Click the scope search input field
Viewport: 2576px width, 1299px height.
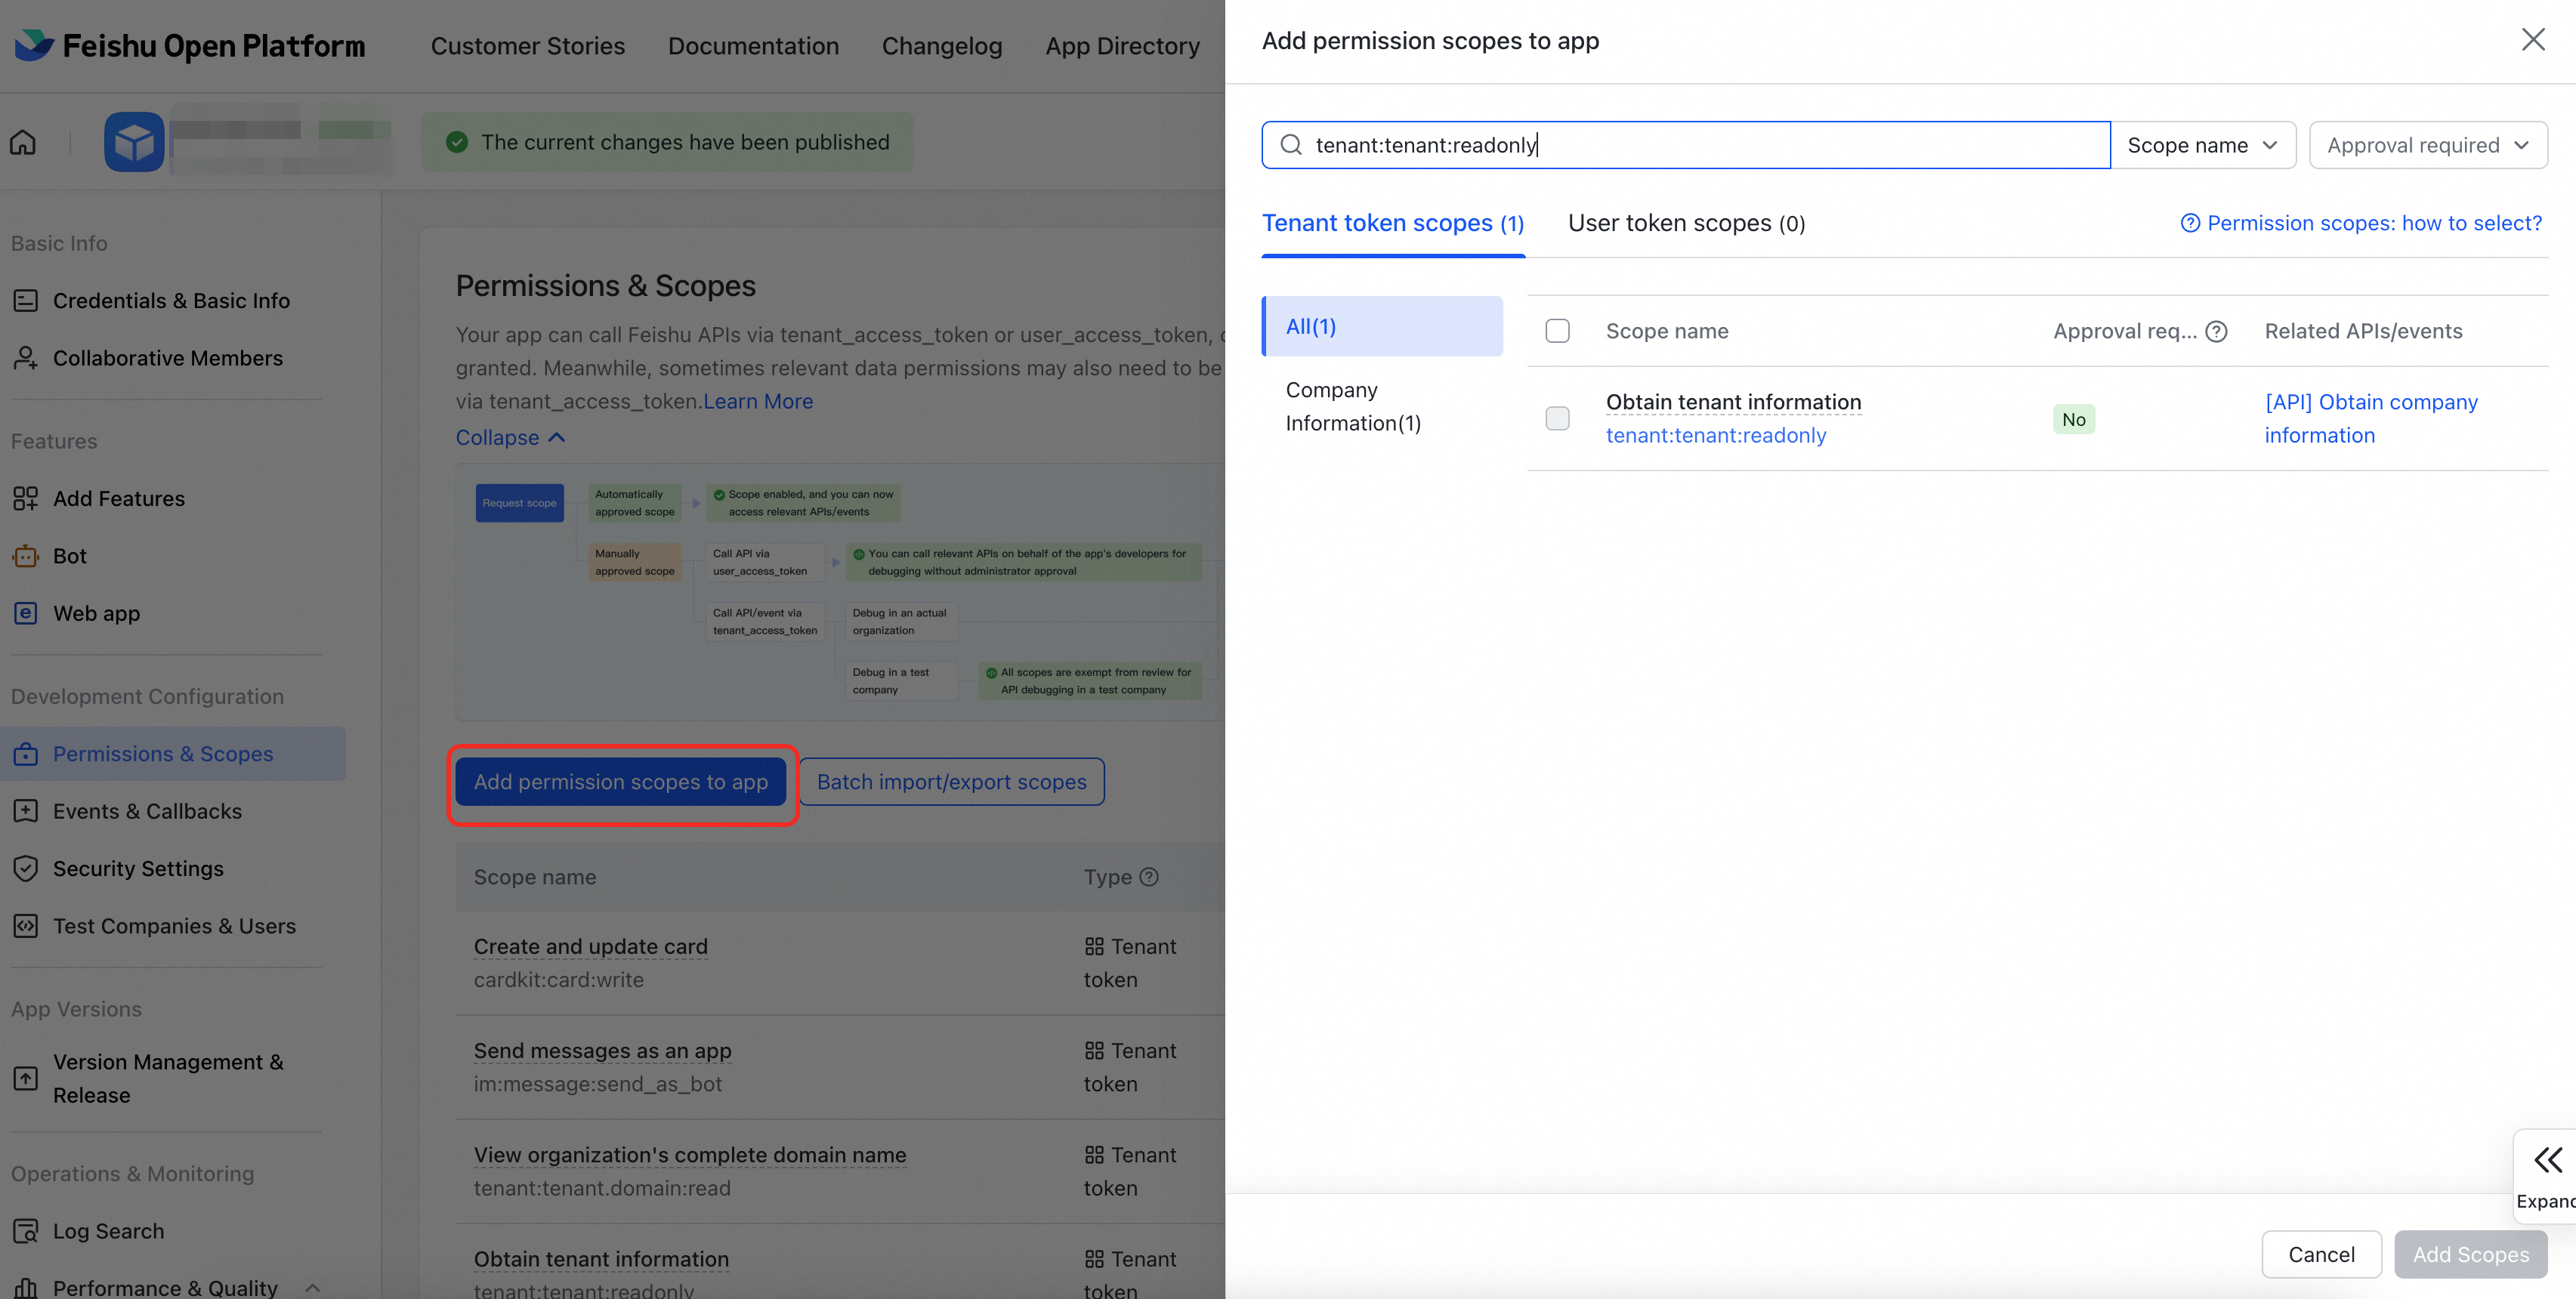tap(1700, 145)
